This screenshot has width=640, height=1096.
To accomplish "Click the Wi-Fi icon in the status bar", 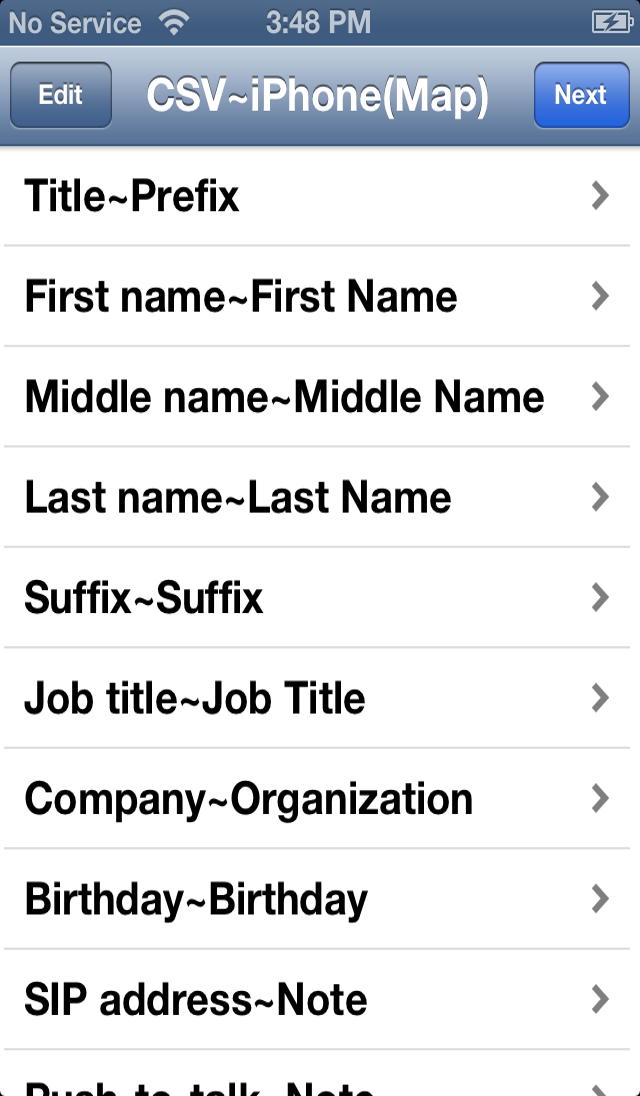I will (174, 22).
